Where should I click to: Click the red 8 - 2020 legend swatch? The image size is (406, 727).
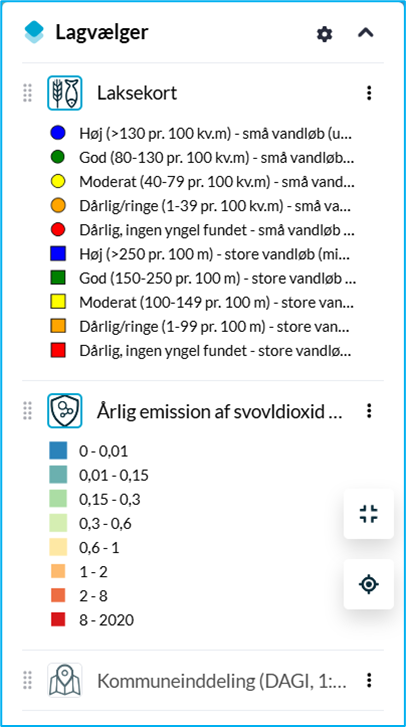click(58, 619)
